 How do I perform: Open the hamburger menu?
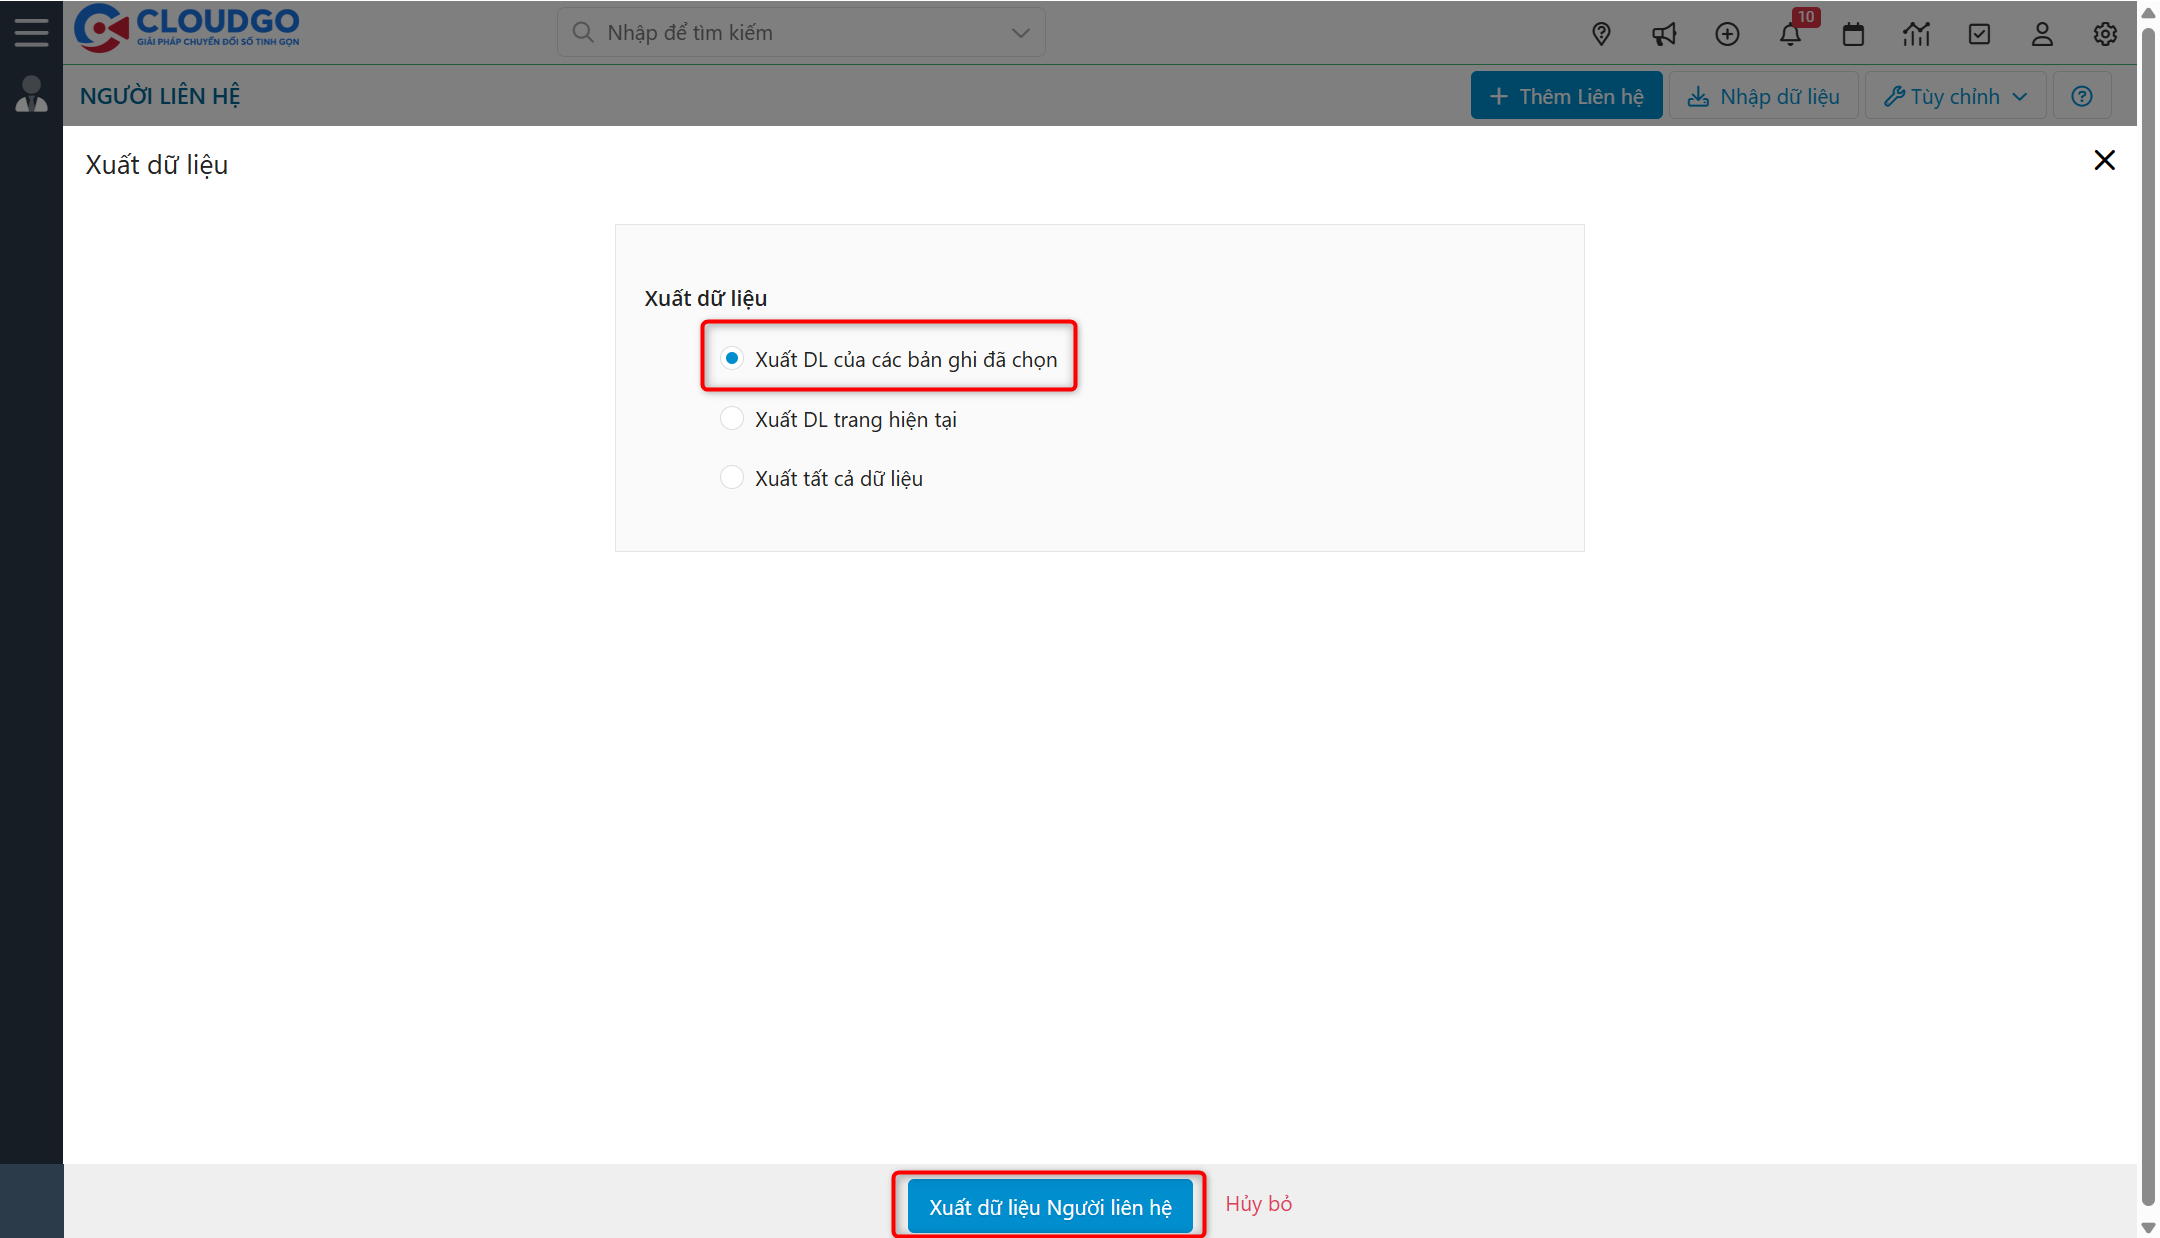click(31, 31)
